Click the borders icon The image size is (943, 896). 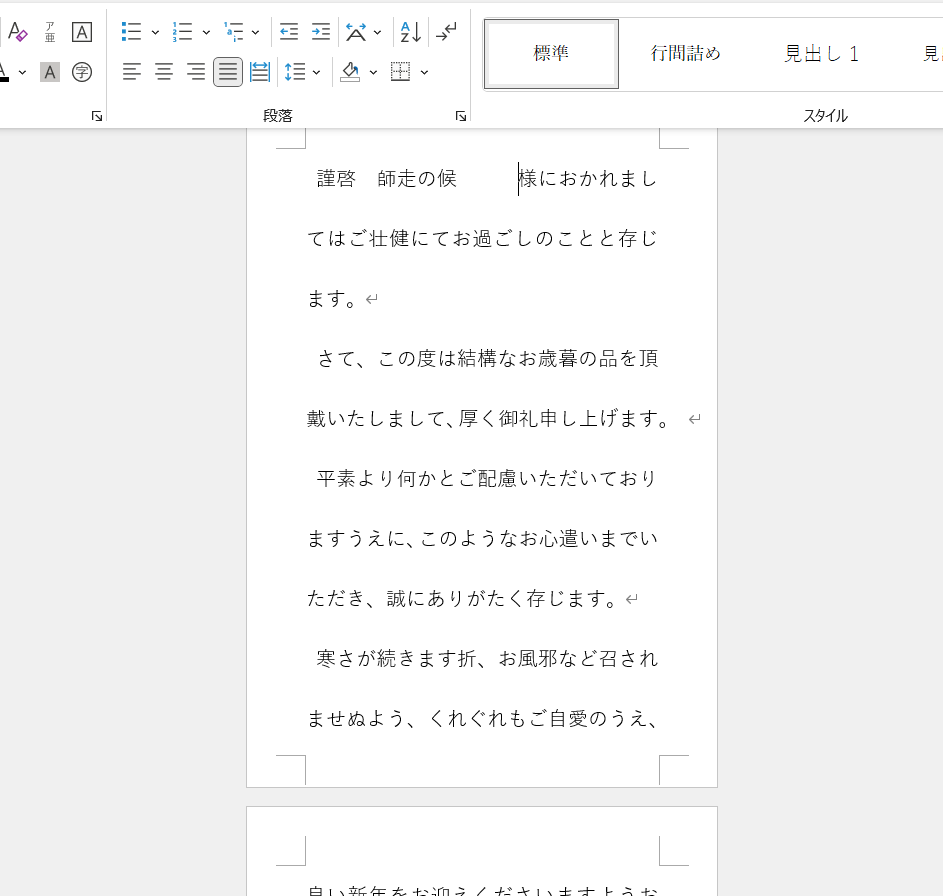tap(401, 72)
